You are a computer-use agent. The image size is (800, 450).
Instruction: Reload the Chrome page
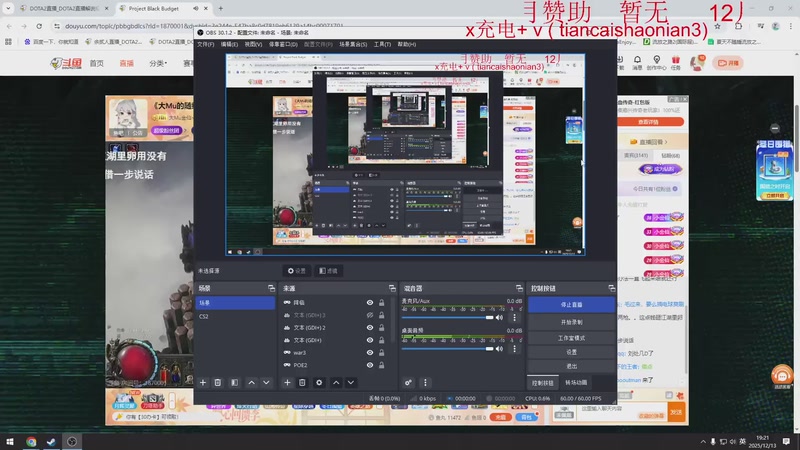[39, 26]
